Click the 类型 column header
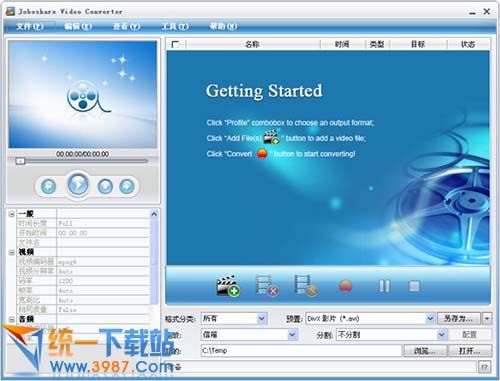Image resolution: width=500 pixels, height=381 pixels. point(377,44)
